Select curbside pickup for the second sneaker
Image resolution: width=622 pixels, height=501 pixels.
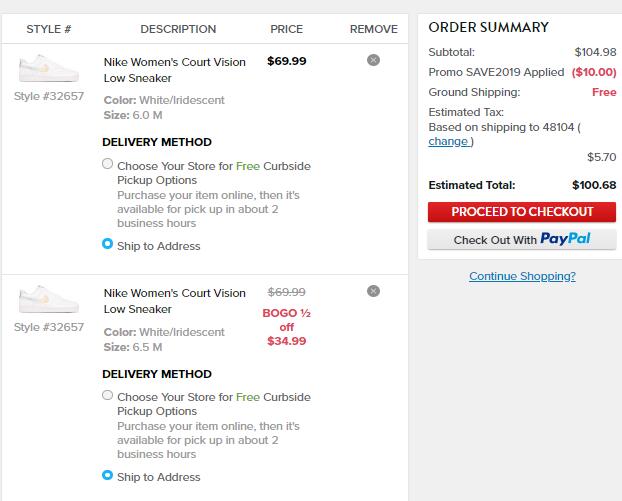pos(108,396)
